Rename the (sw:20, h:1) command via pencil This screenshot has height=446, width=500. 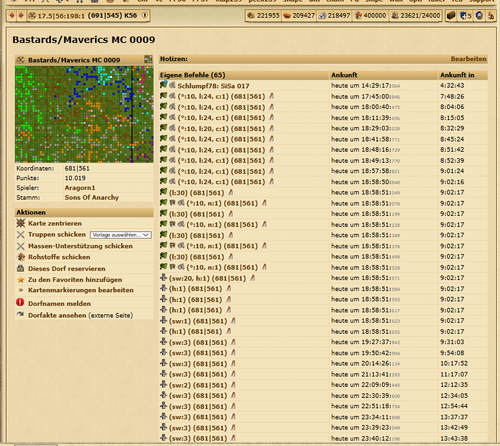coord(253,278)
